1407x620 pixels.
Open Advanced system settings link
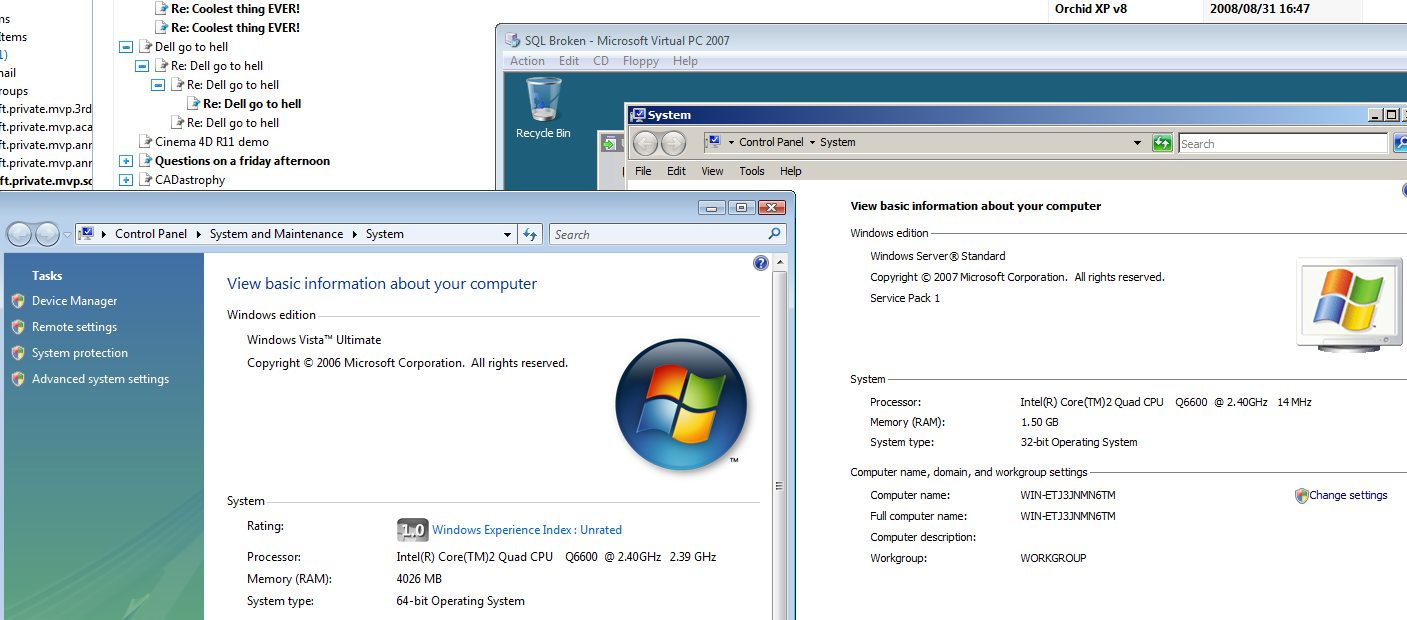coord(100,379)
